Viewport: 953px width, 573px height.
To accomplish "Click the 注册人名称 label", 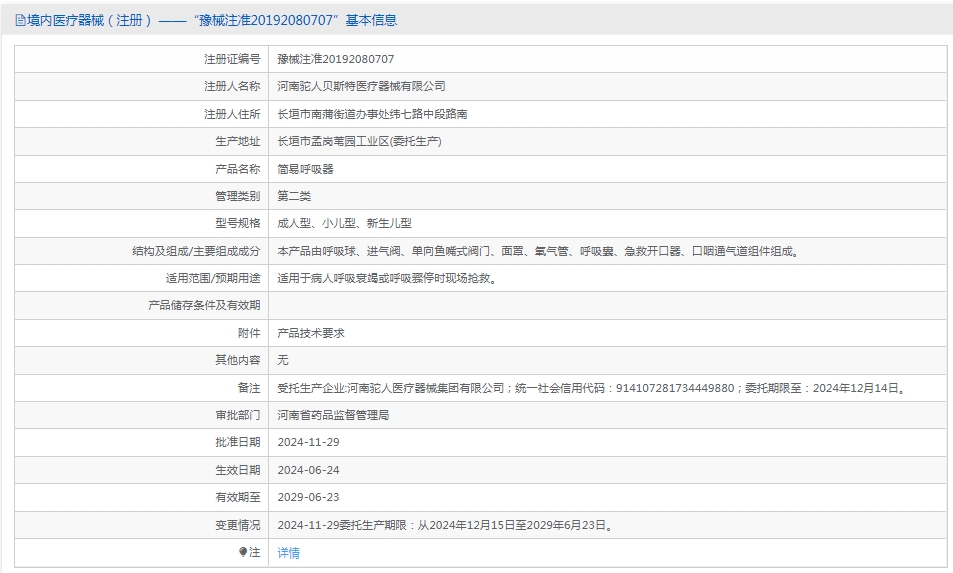I will coord(232,86).
